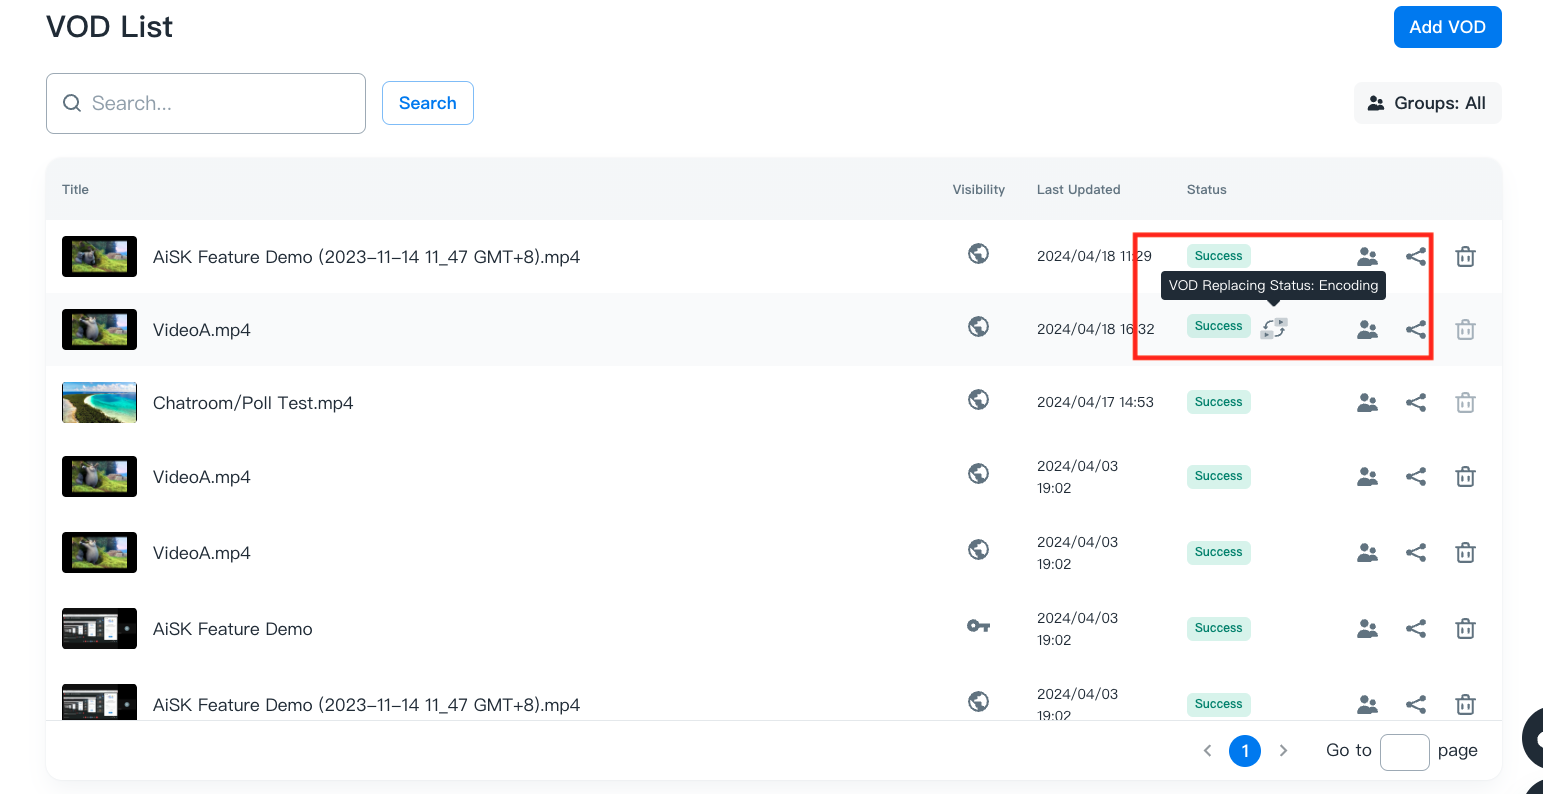Image resolution: width=1543 pixels, height=794 pixels.
Task: Share the Chatroom/Poll Test.mp4 video
Action: click(1415, 403)
